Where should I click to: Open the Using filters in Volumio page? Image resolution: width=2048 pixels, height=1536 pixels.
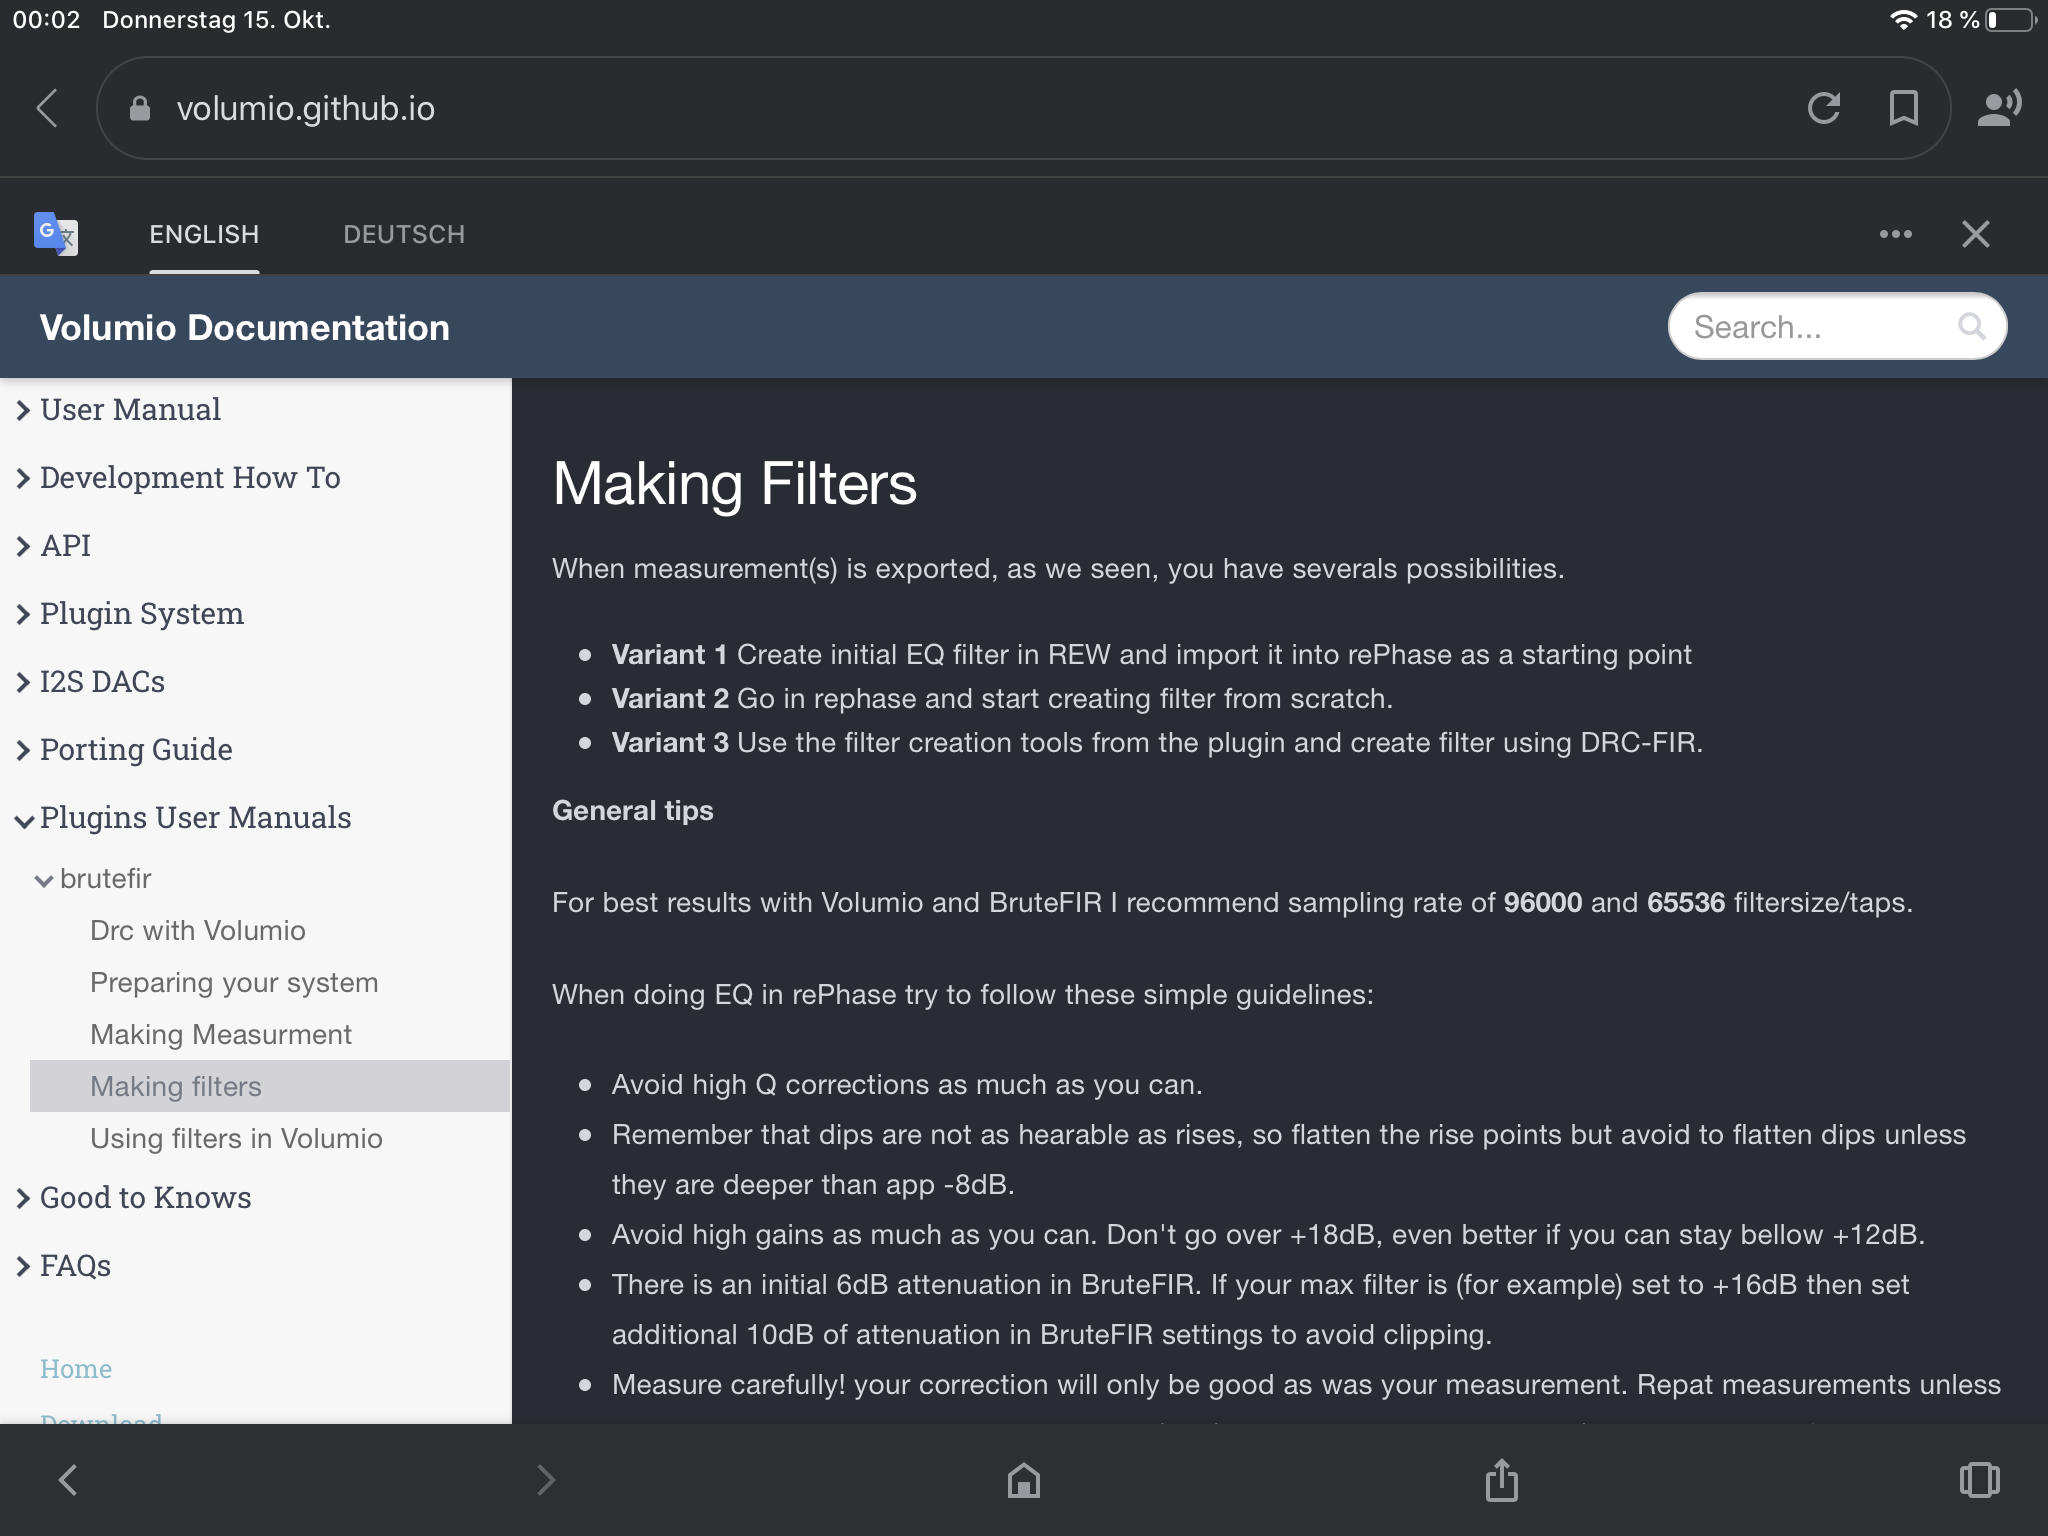236,1138
